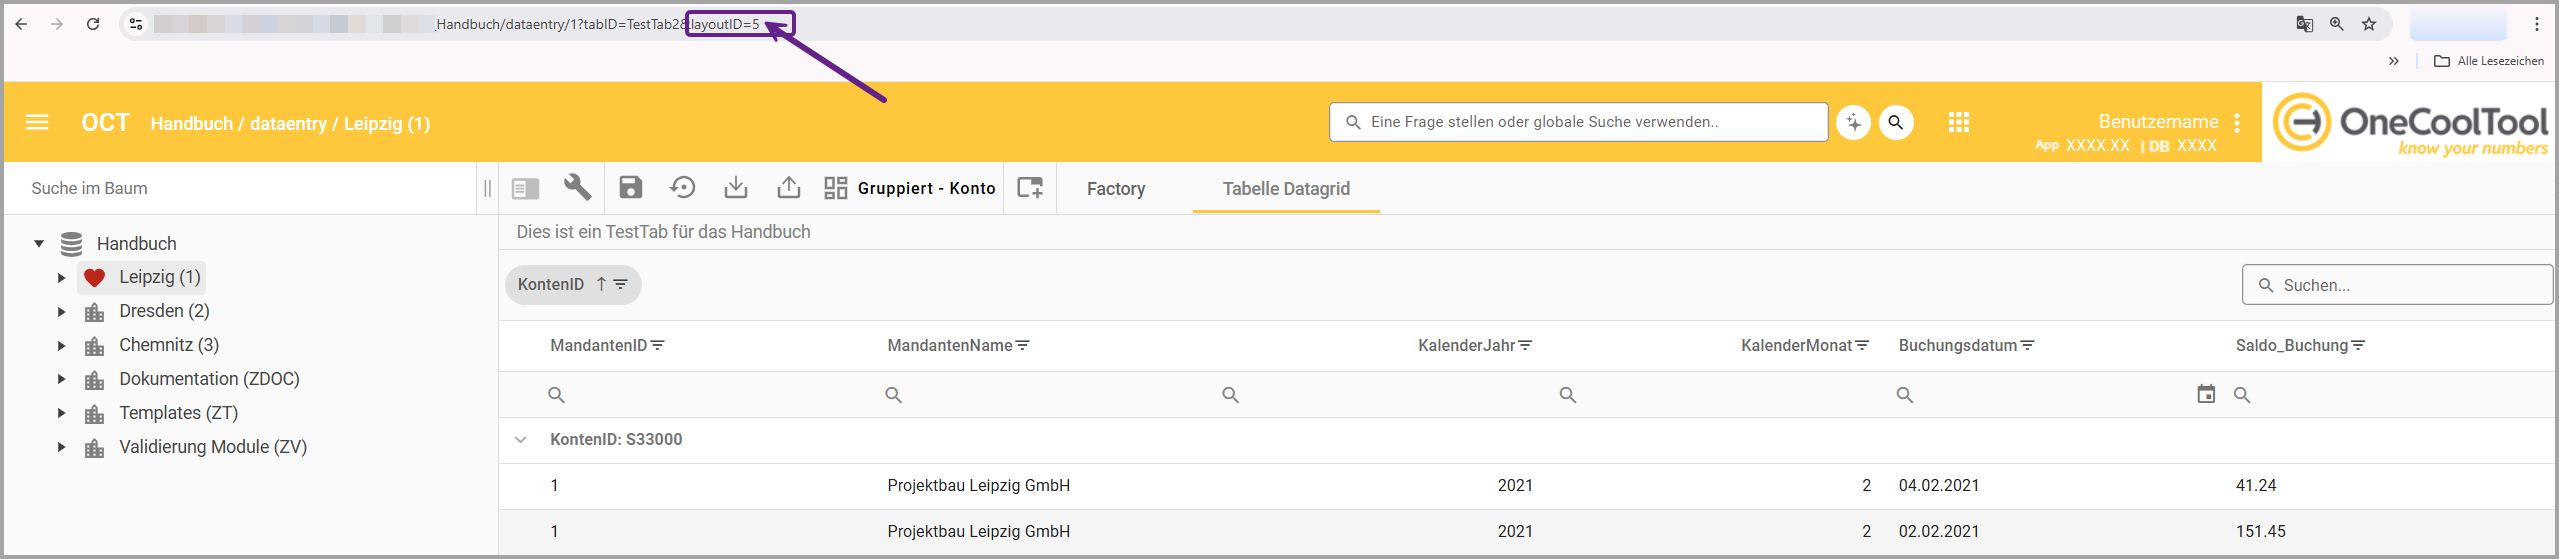
Task: Open the Buchungsdatum calendar picker
Action: tap(2205, 394)
